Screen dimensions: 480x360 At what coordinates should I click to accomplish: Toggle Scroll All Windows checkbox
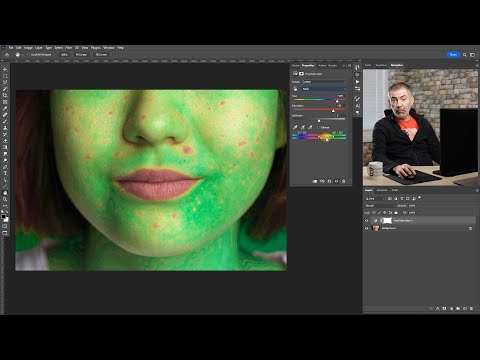pyautogui.click(x=29, y=55)
